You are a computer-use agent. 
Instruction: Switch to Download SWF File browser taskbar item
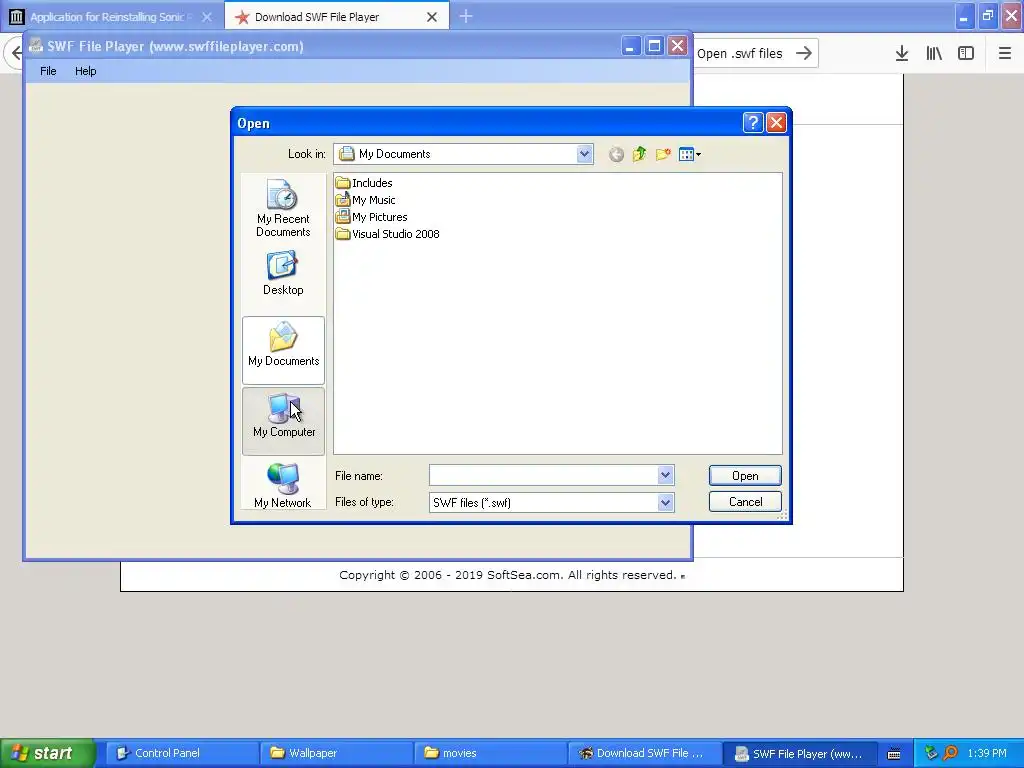(644, 753)
